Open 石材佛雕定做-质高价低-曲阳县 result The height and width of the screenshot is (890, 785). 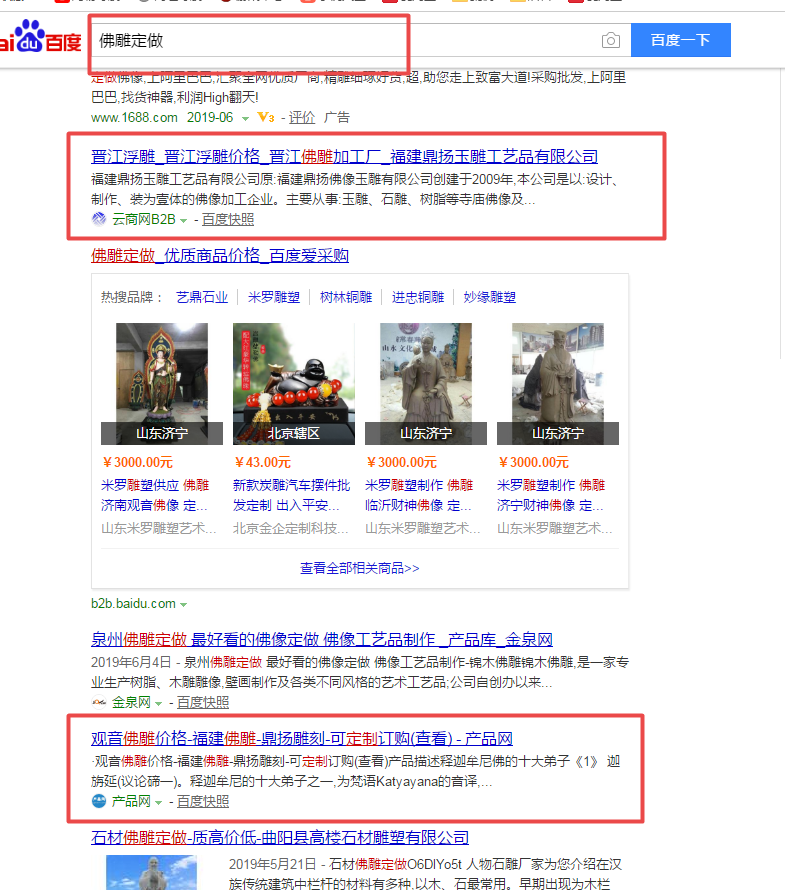[x=280, y=837]
